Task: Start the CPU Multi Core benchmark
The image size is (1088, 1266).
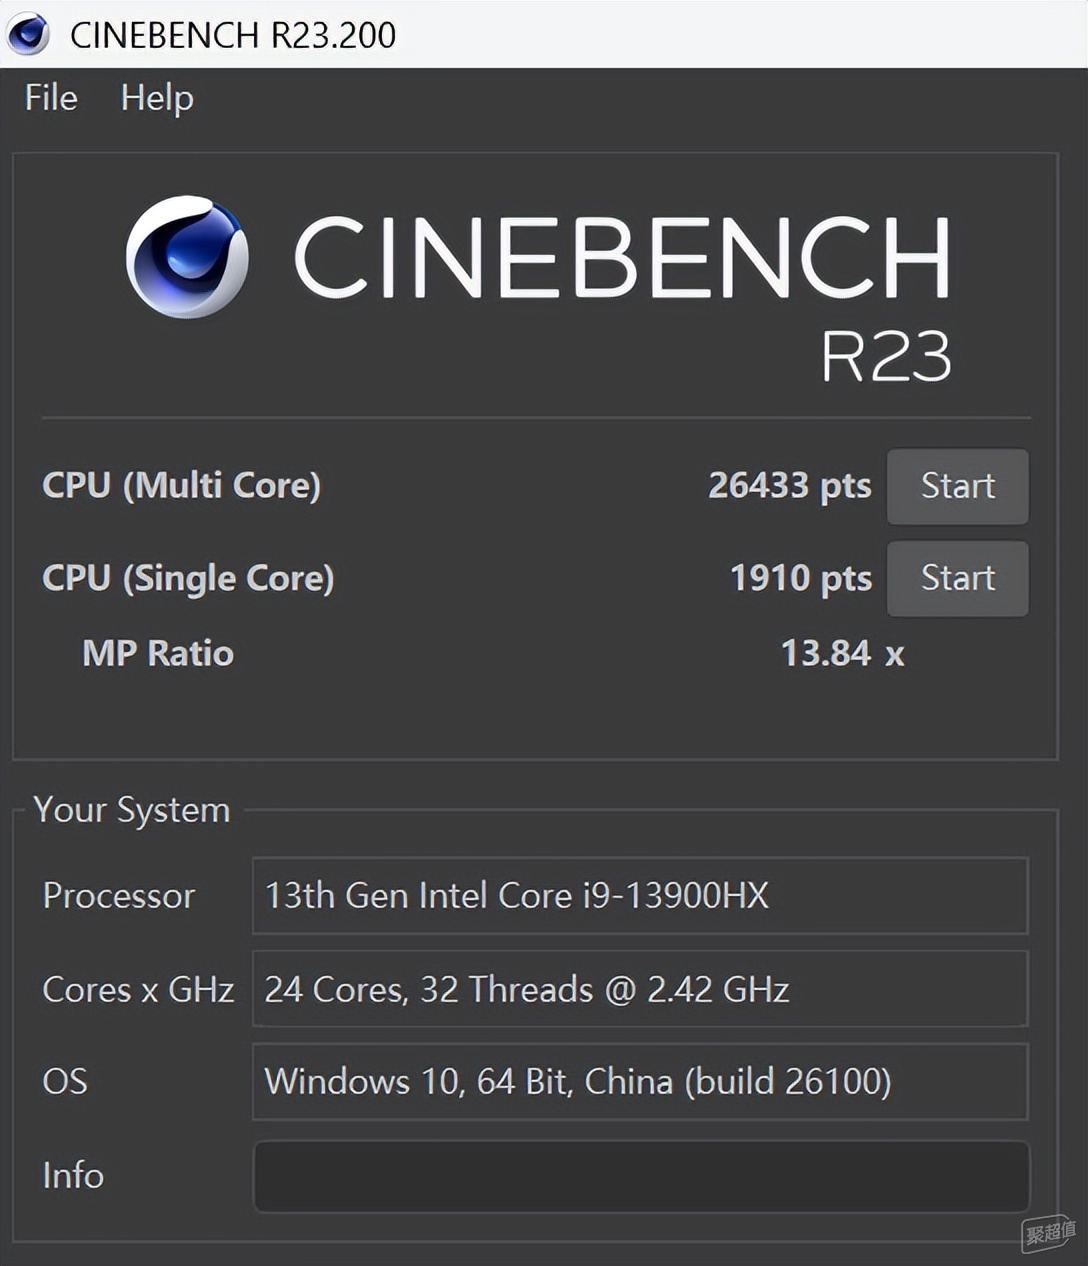Action: (958, 486)
